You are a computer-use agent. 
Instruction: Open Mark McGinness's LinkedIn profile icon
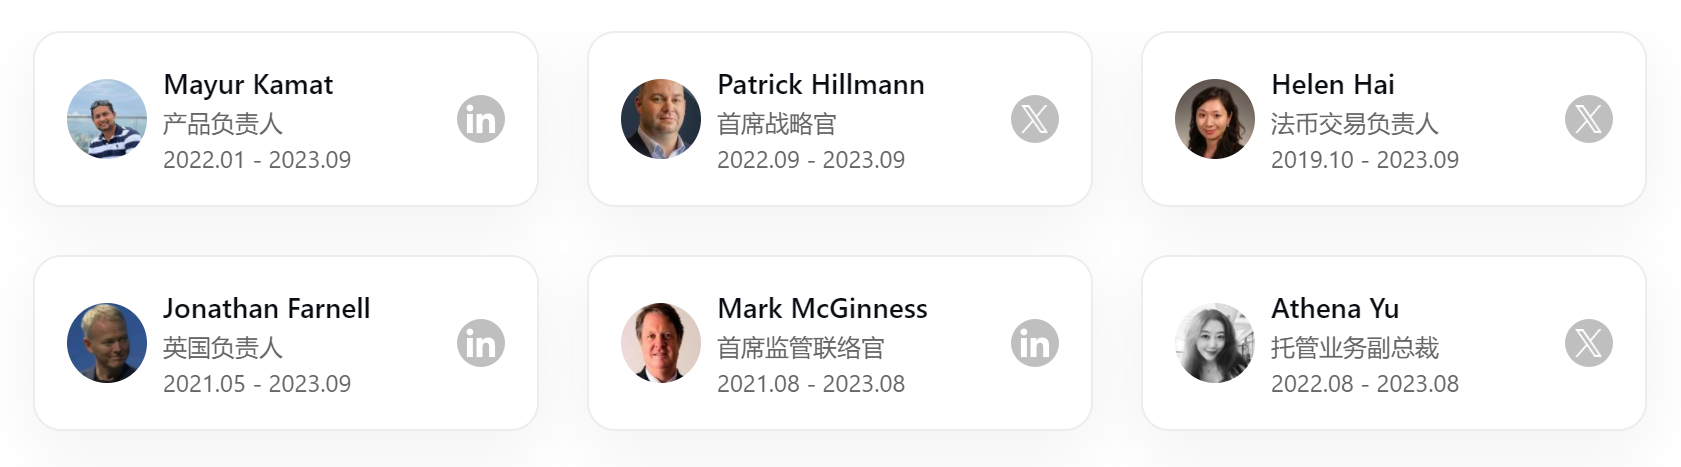[x=1035, y=344]
